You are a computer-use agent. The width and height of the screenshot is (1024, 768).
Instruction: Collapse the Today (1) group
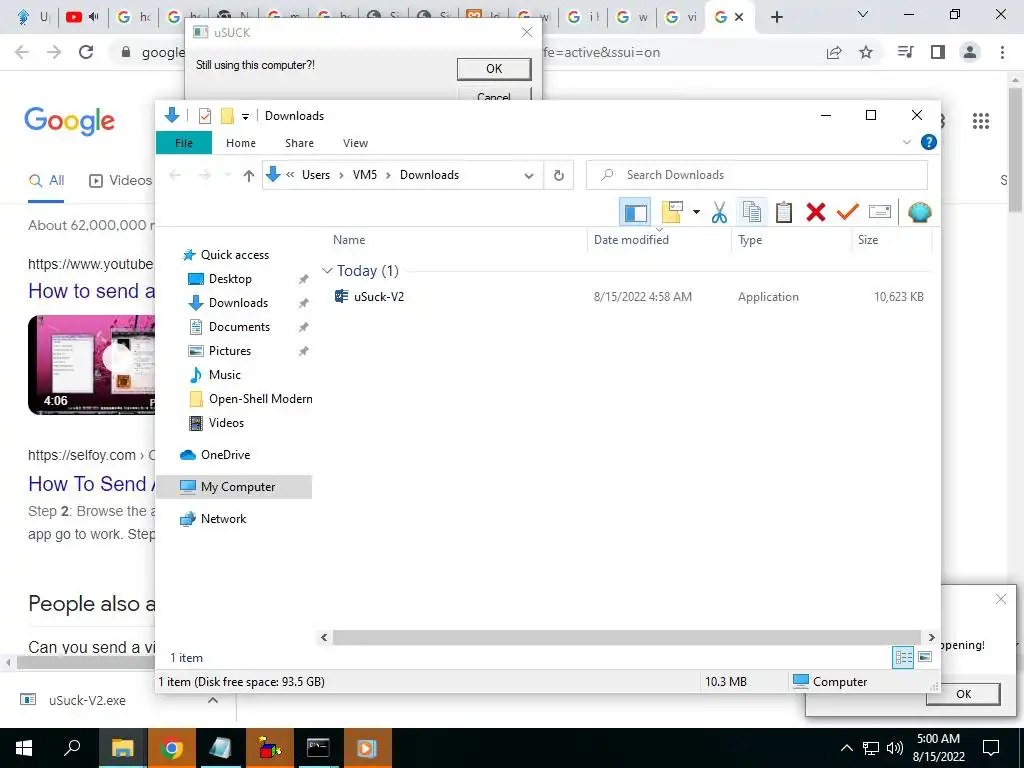pyautogui.click(x=327, y=270)
